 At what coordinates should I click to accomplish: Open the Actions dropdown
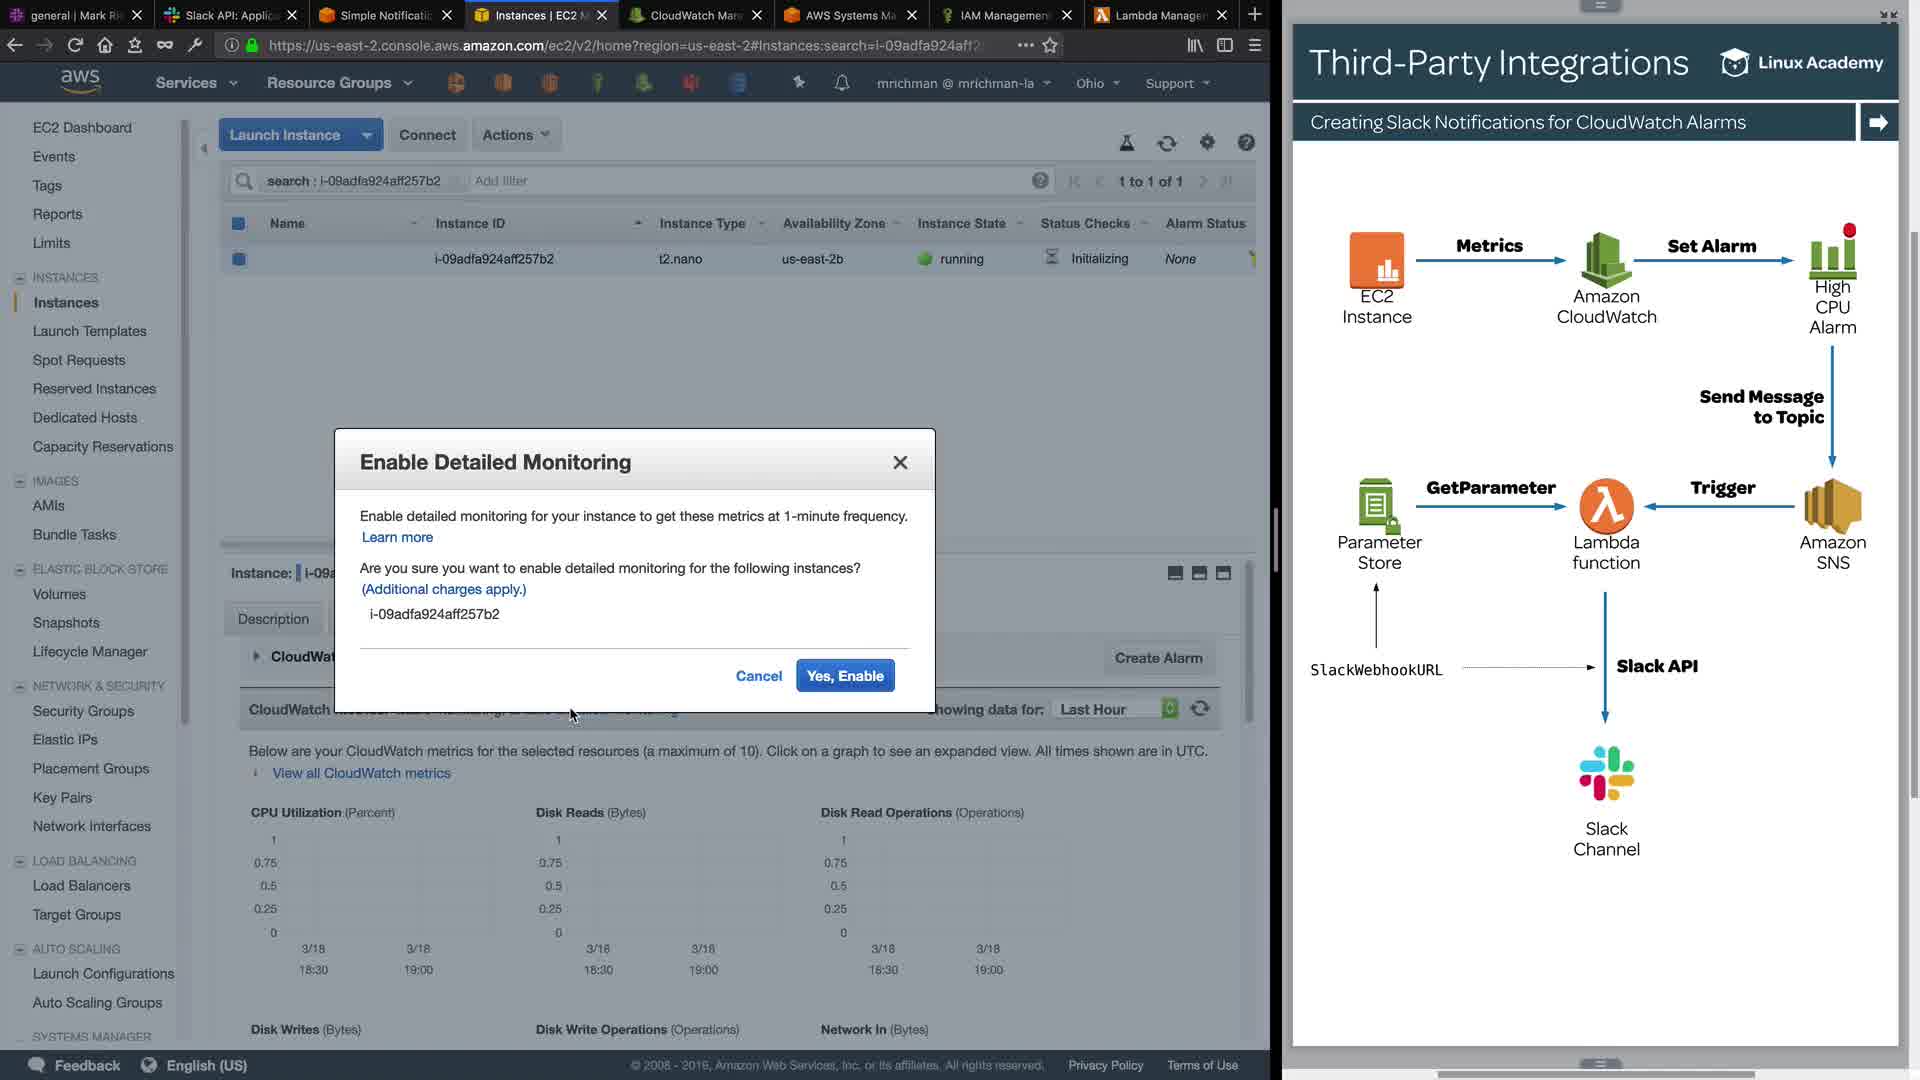tap(515, 135)
